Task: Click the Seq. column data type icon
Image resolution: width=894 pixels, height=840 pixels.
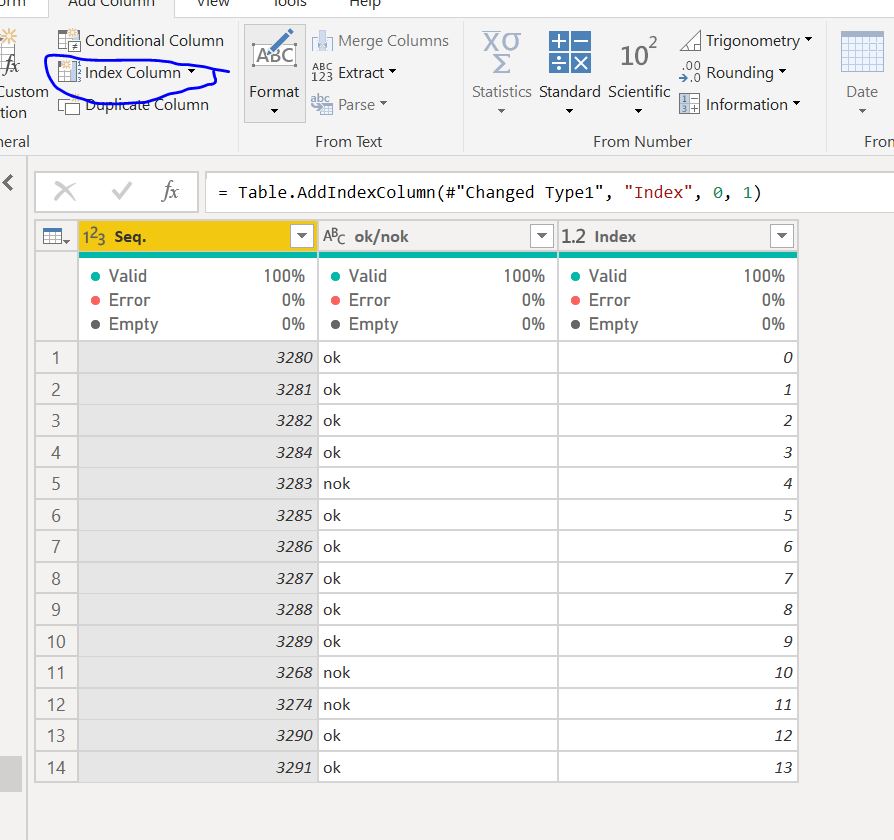Action: [94, 236]
